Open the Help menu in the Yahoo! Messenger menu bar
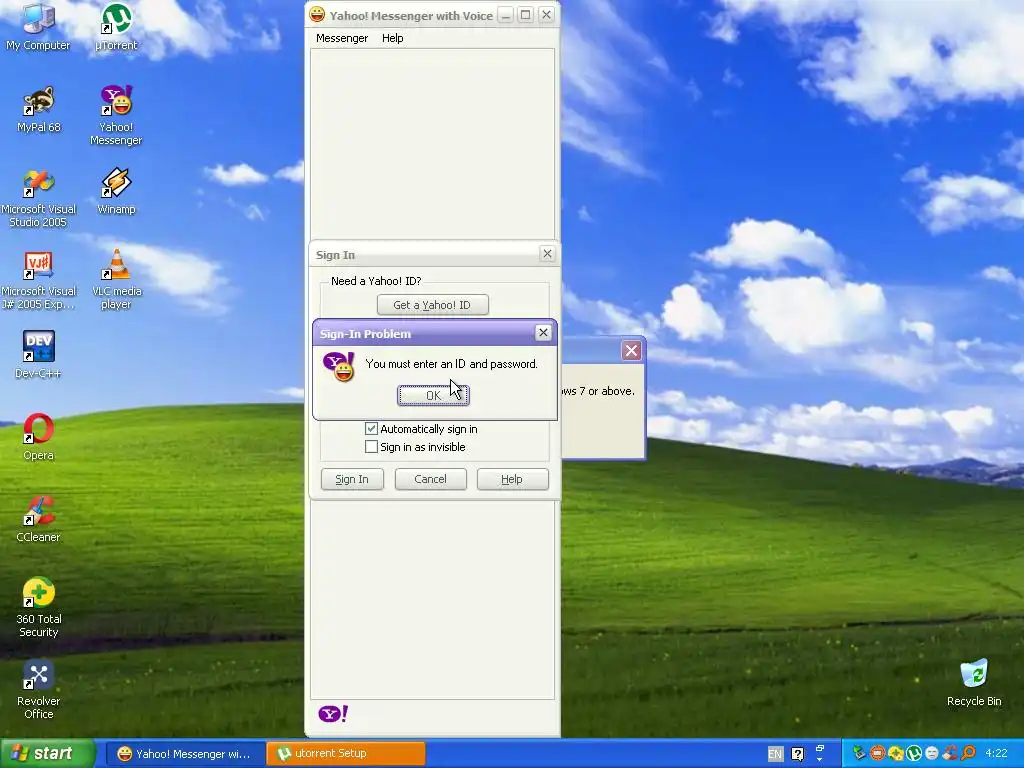Screen dimensions: 1024x768 392,38
